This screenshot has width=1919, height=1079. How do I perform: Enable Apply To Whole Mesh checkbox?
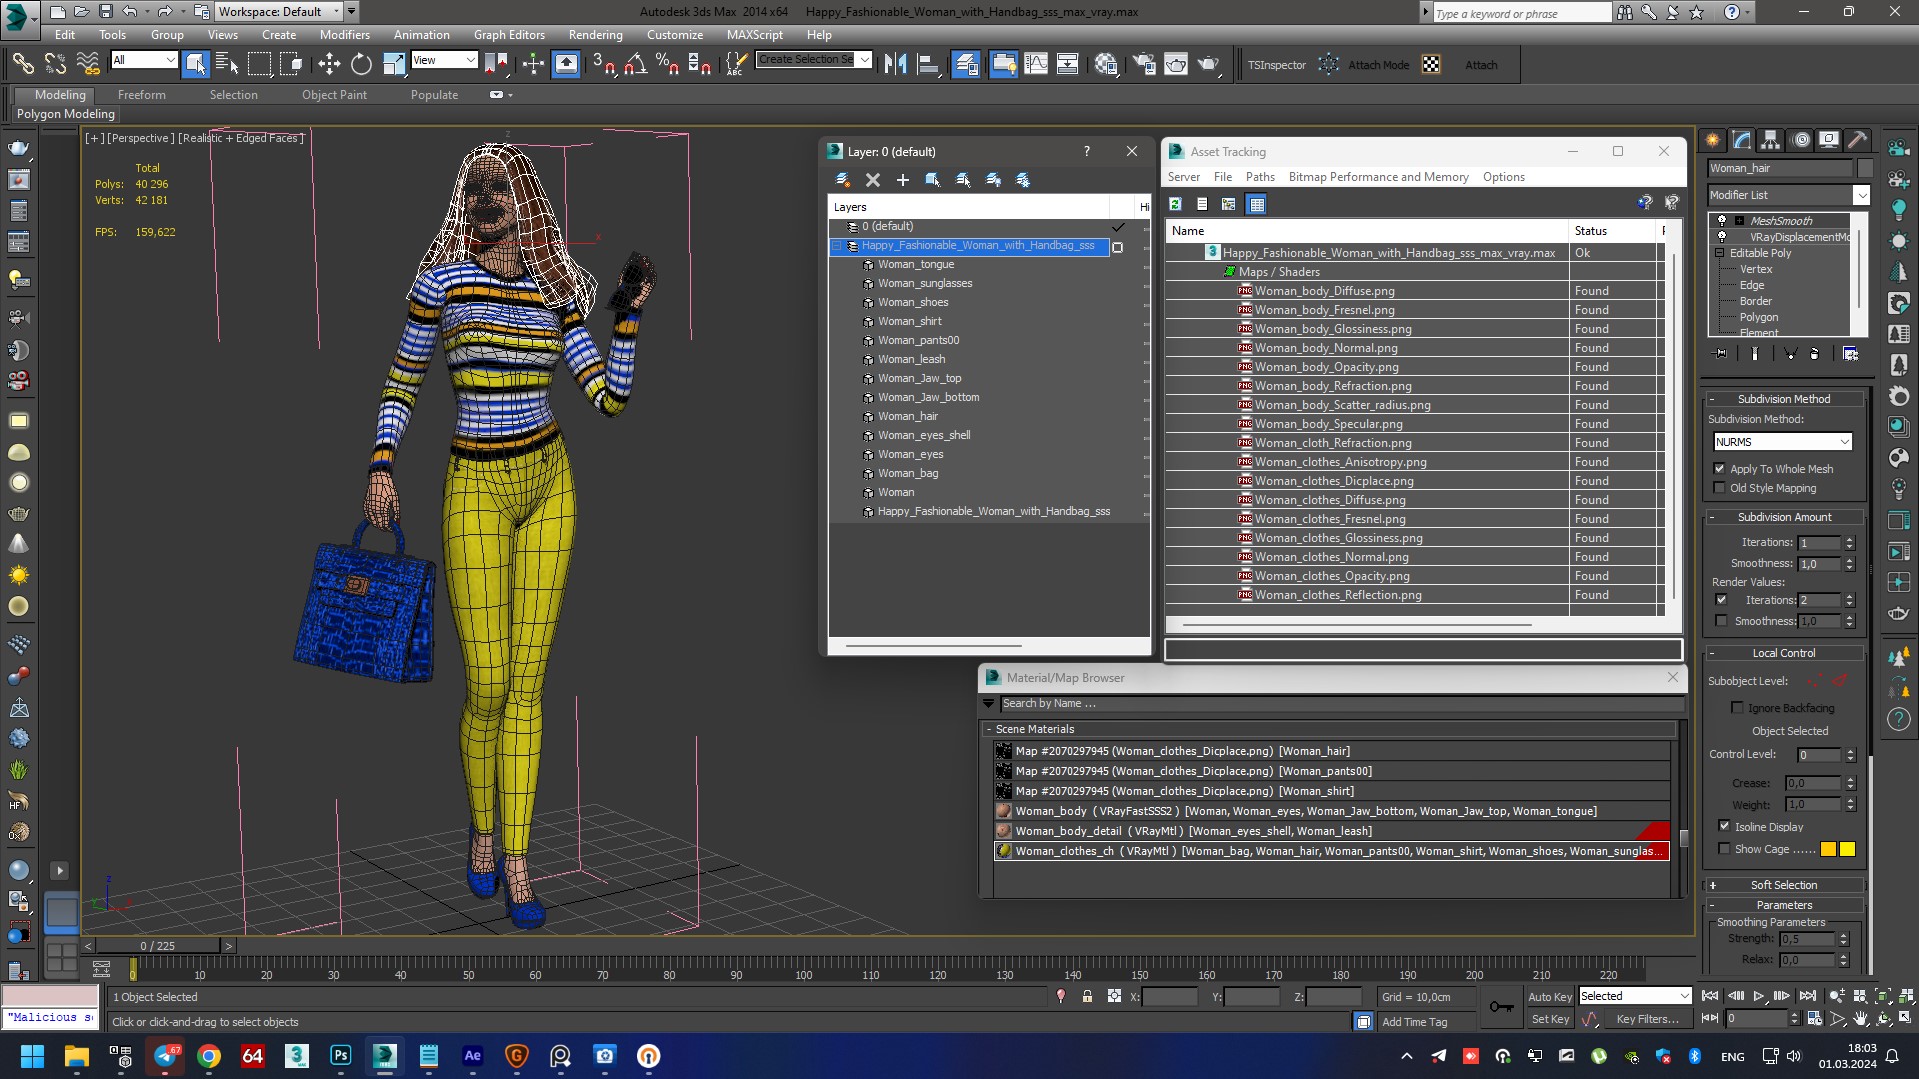click(x=1720, y=469)
